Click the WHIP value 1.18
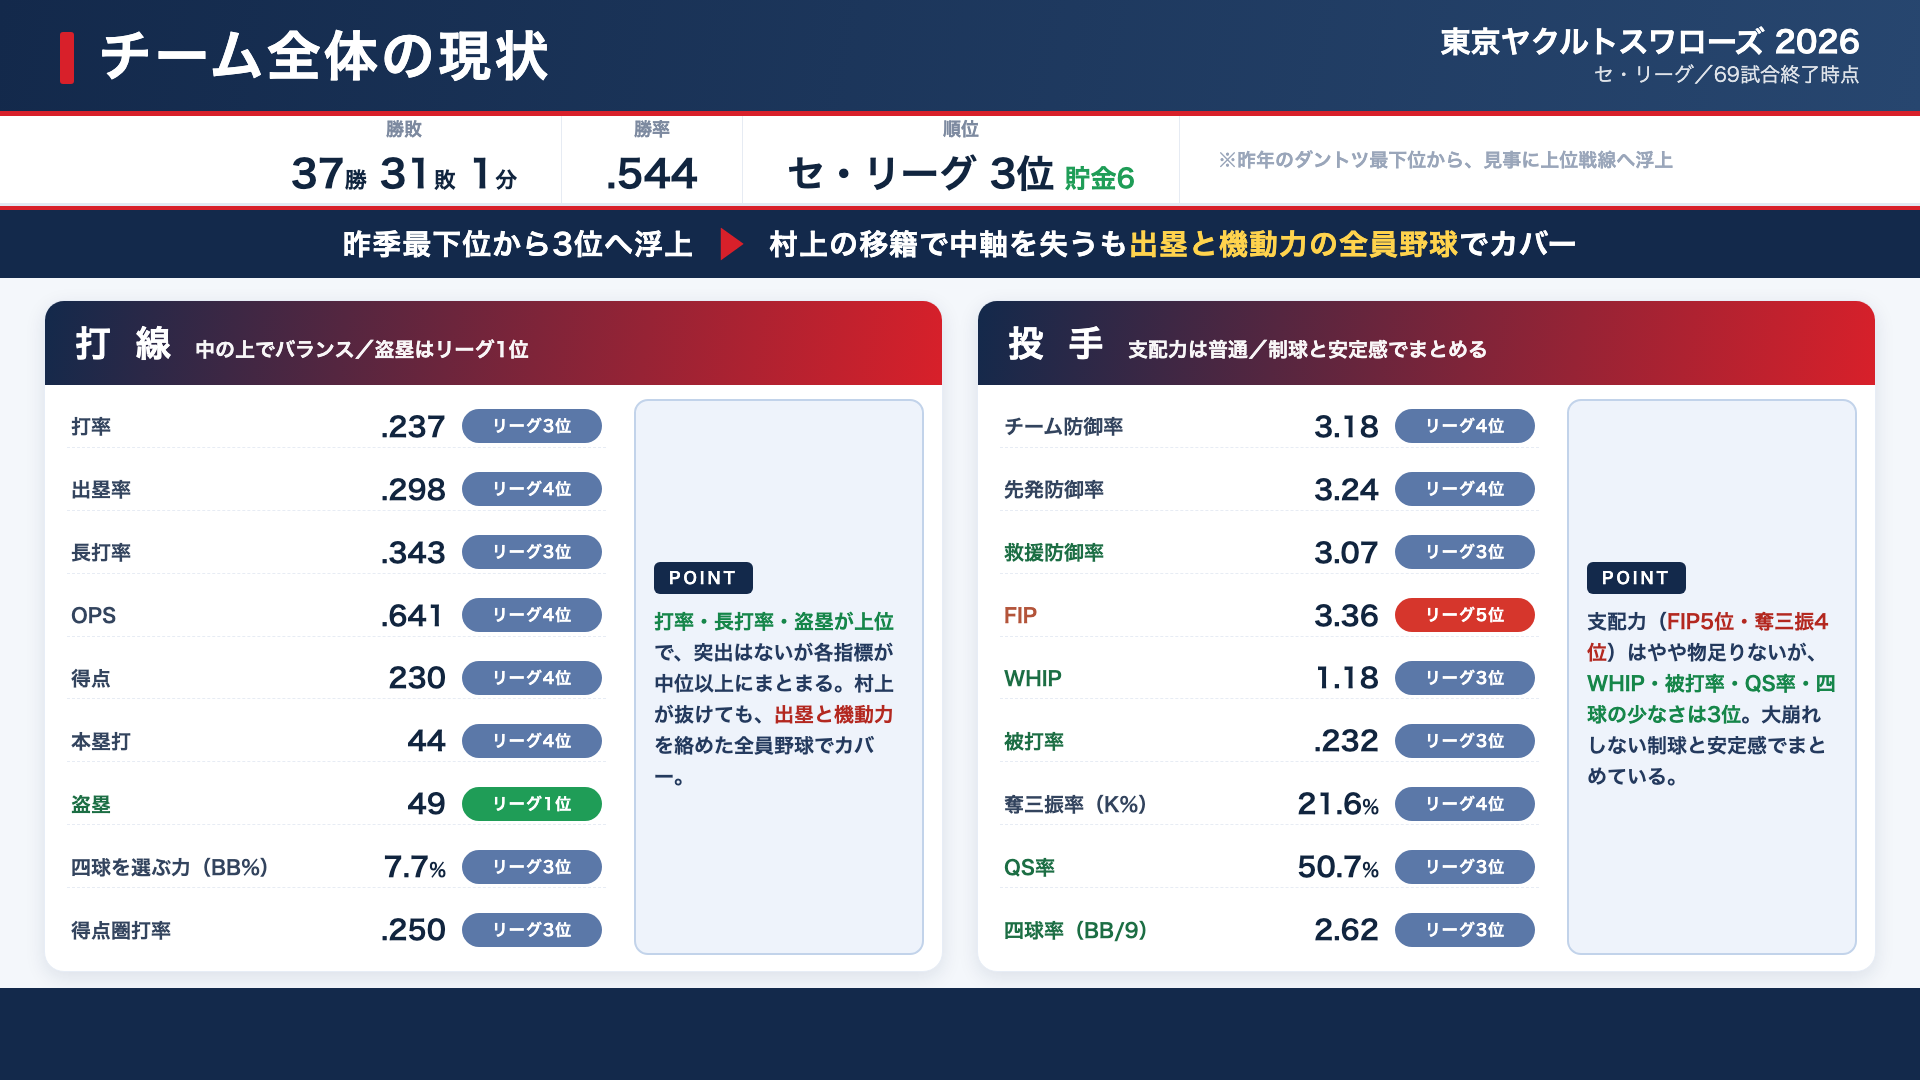The height and width of the screenshot is (1080, 1920). point(1347,678)
